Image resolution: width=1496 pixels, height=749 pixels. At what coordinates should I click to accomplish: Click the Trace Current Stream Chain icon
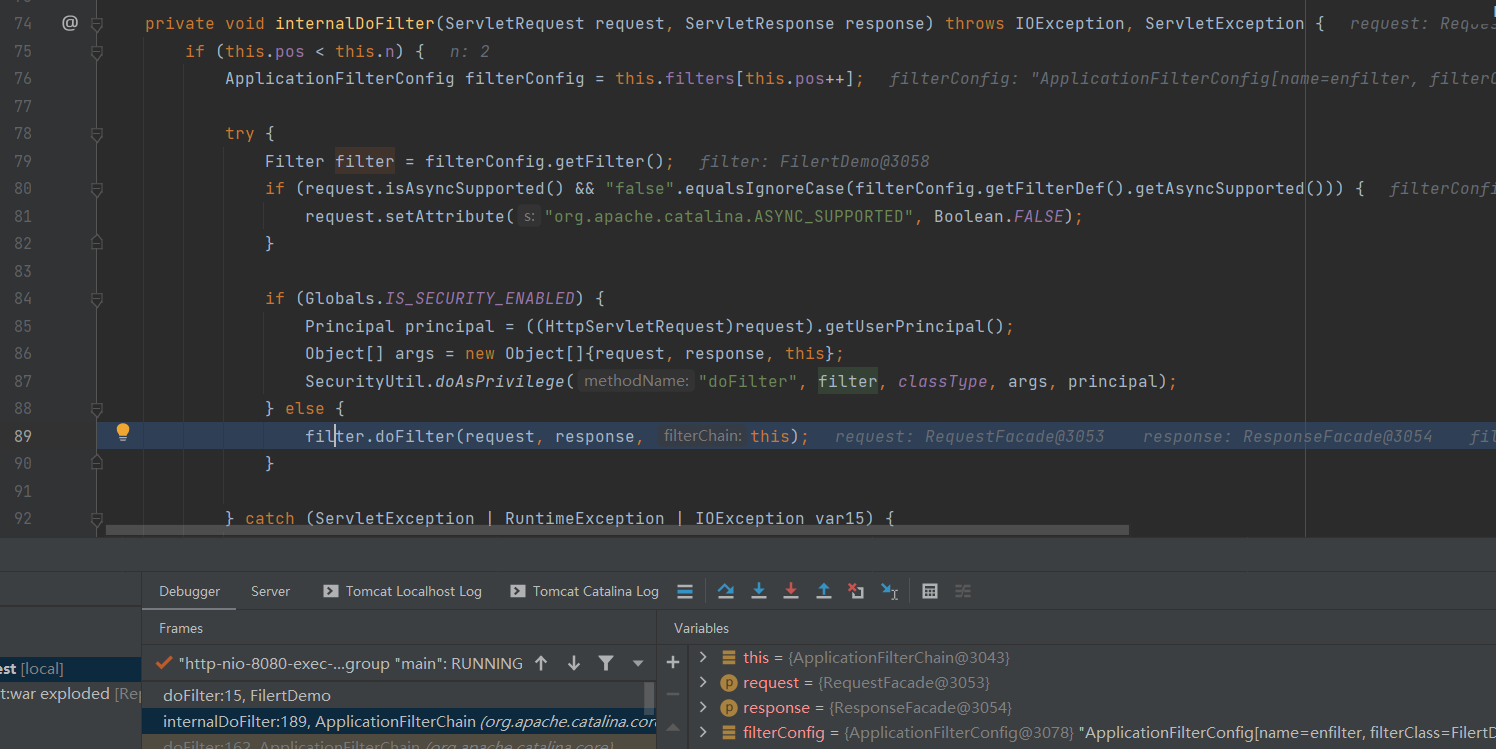(x=963, y=591)
